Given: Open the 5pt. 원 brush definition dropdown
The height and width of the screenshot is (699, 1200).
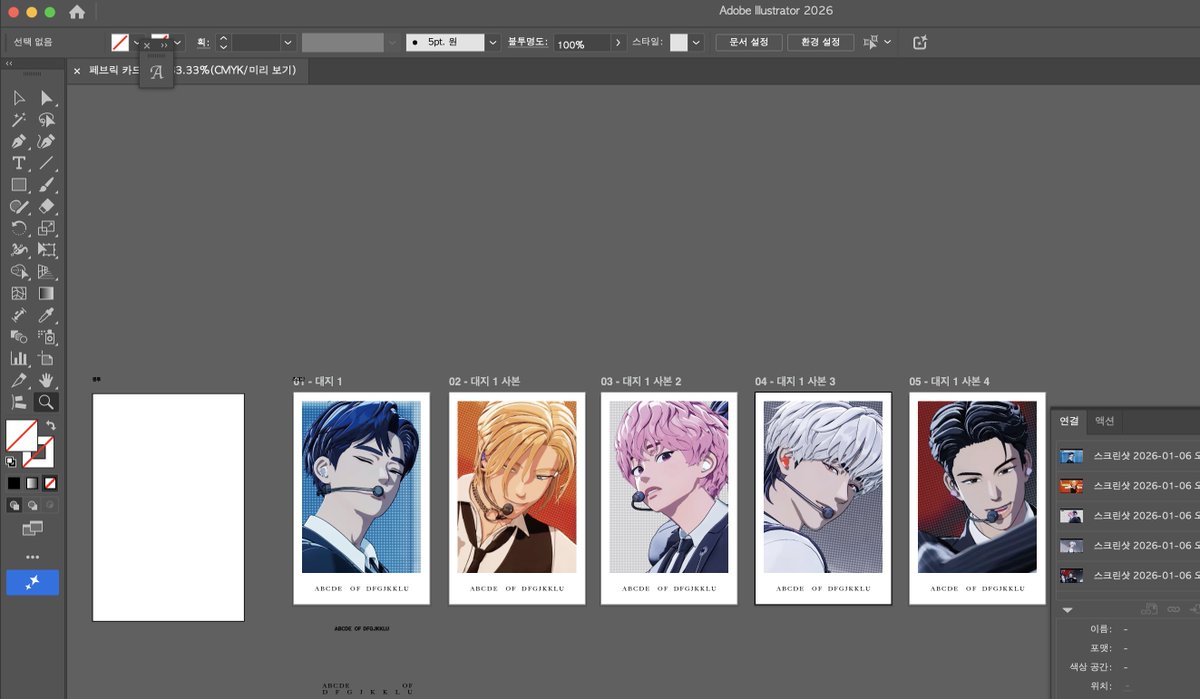Looking at the screenshot, I should click(x=492, y=43).
